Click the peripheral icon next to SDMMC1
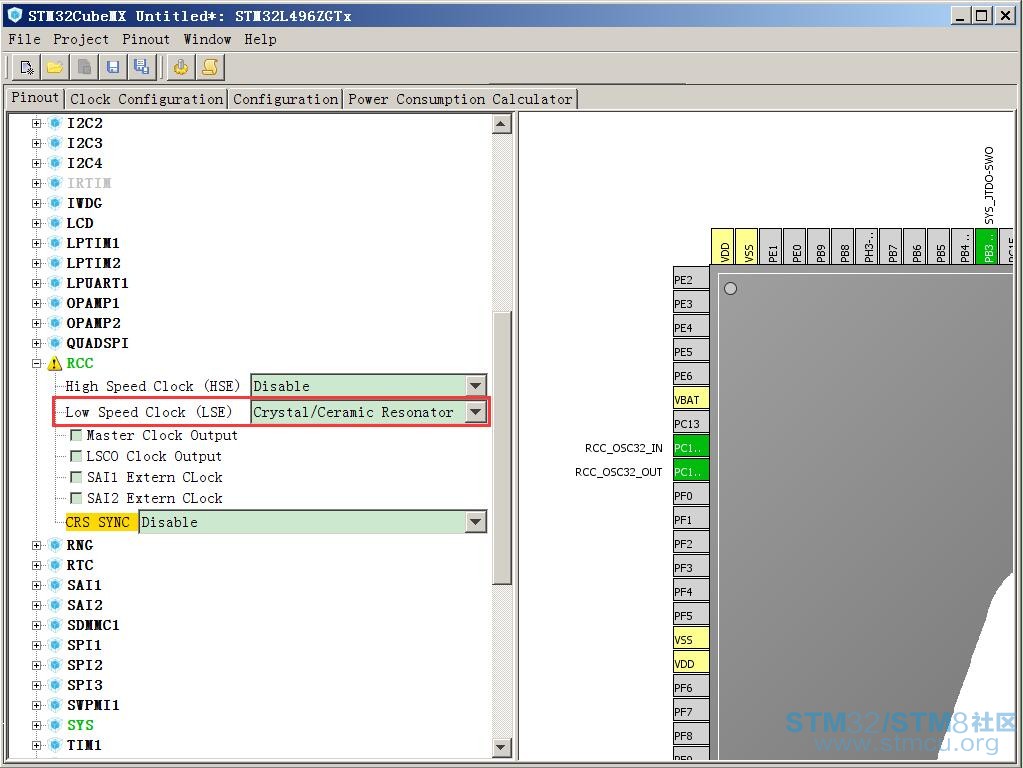This screenshot has height=768, width=1023. pos(55,625)
